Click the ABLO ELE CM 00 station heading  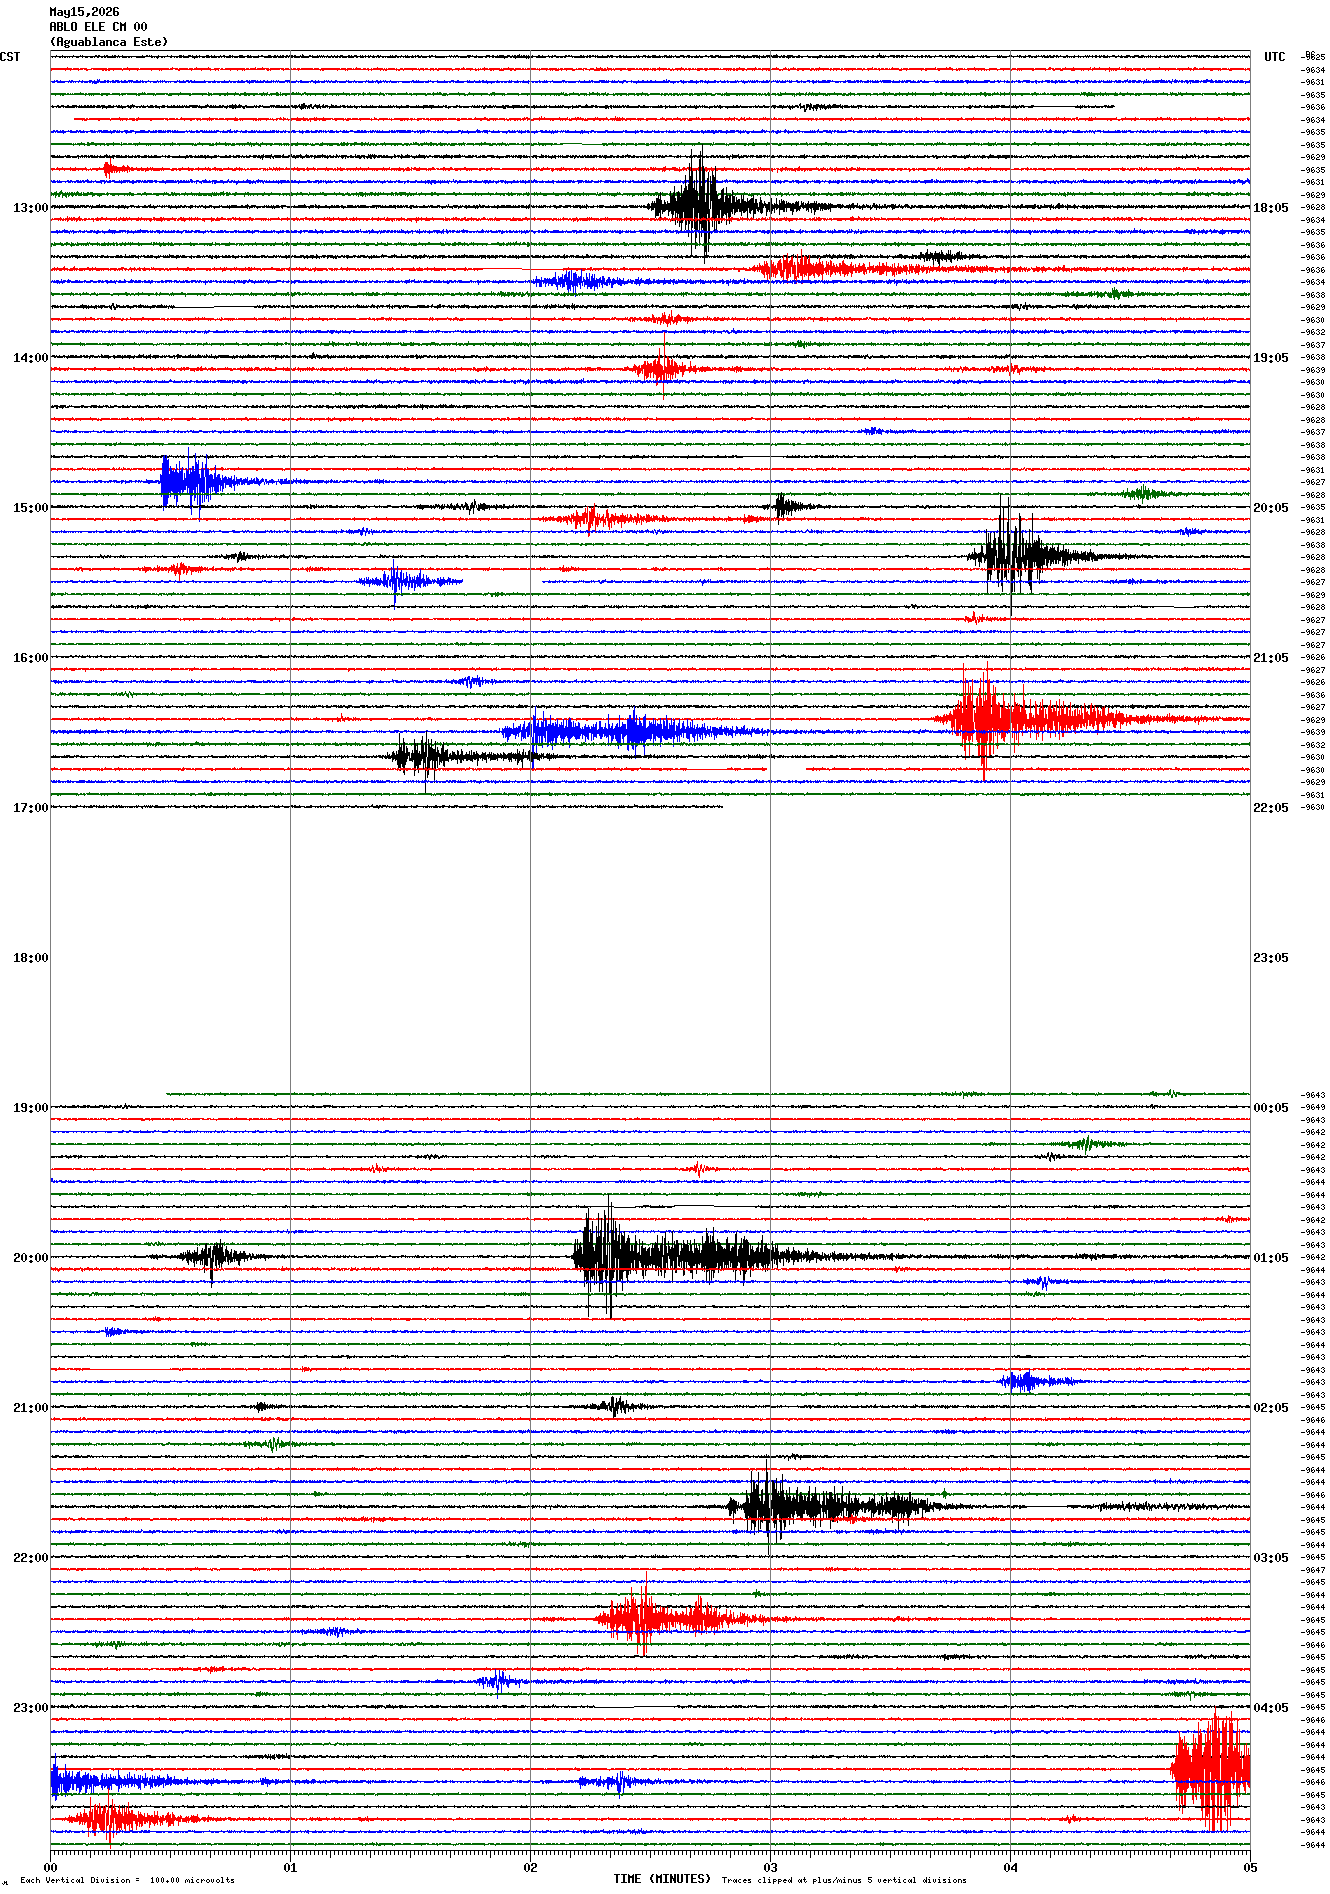click(98, 27)
